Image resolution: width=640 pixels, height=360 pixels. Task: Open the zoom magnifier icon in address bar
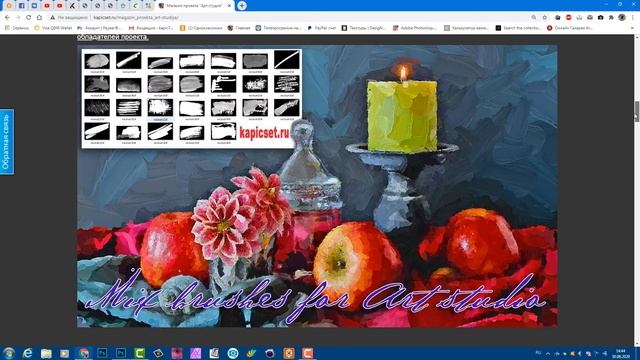[533, 18]
